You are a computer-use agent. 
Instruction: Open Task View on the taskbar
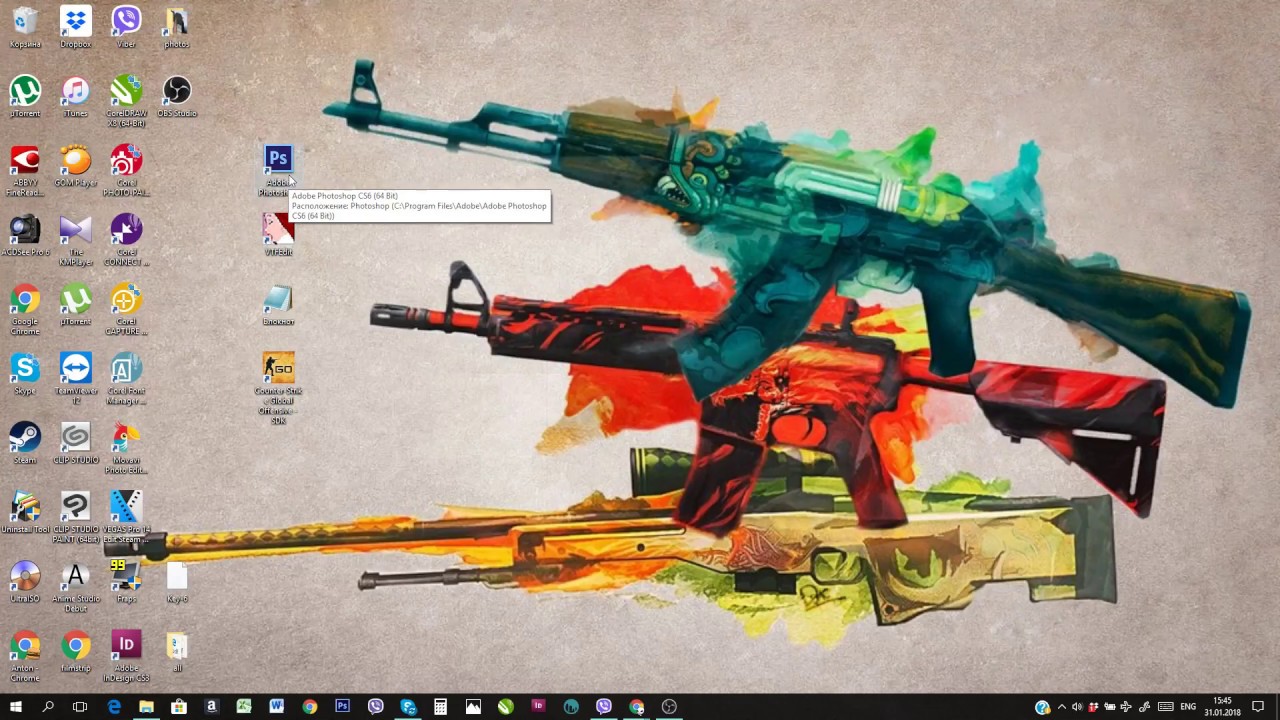click(x=80, y=707)
